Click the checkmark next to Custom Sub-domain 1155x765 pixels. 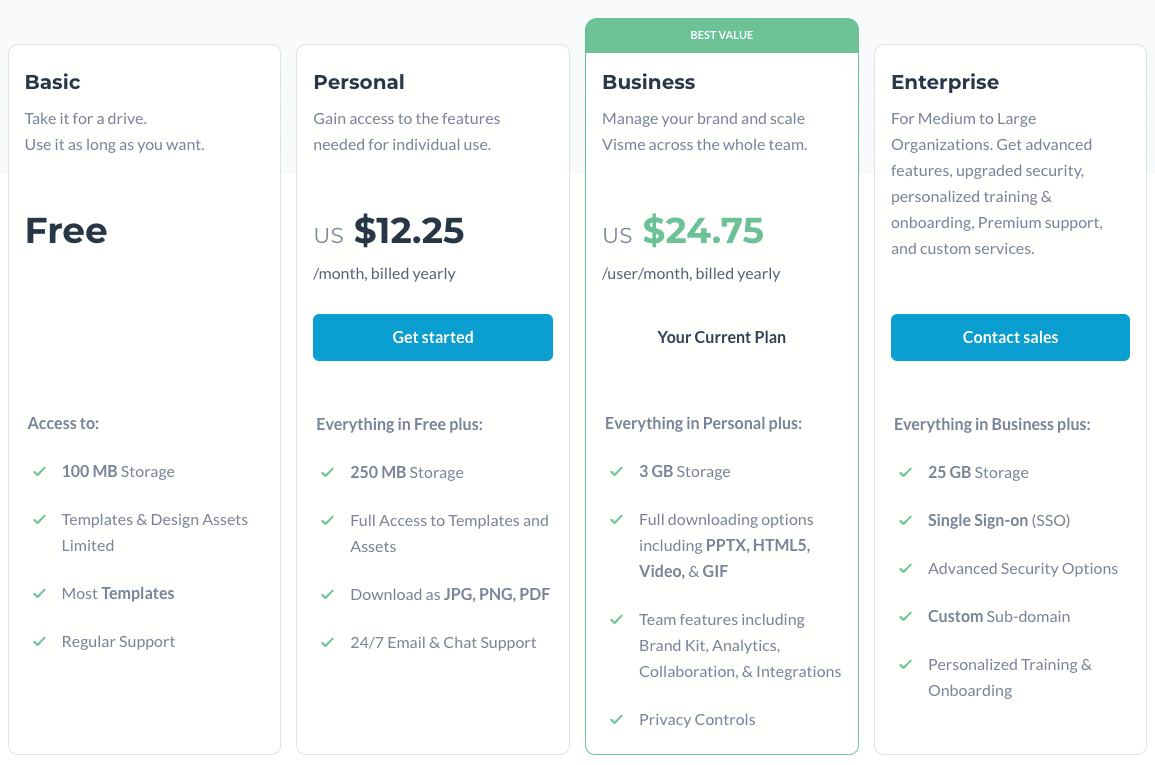click(905, 616)
